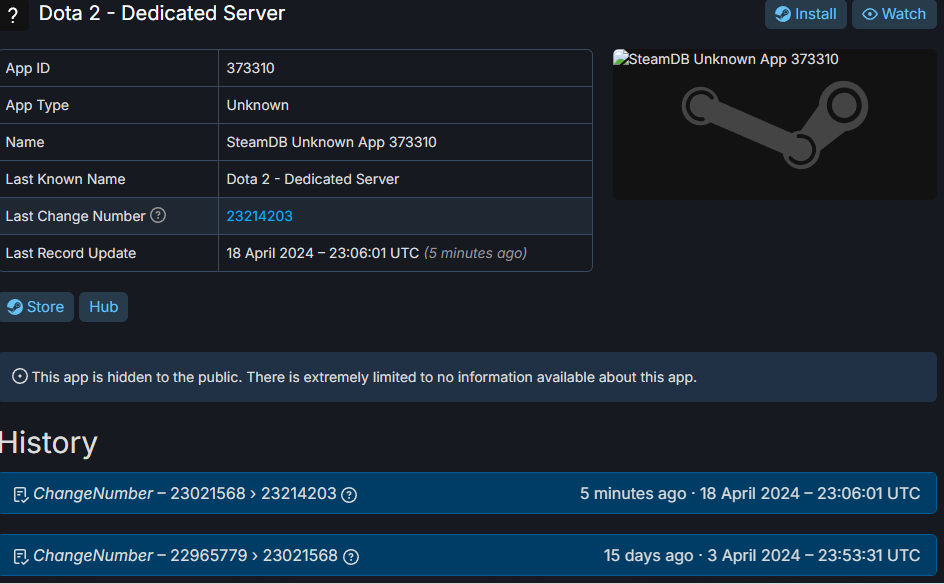Click help icon beside Last Change Number
The image size is (944, 584).
158,215
